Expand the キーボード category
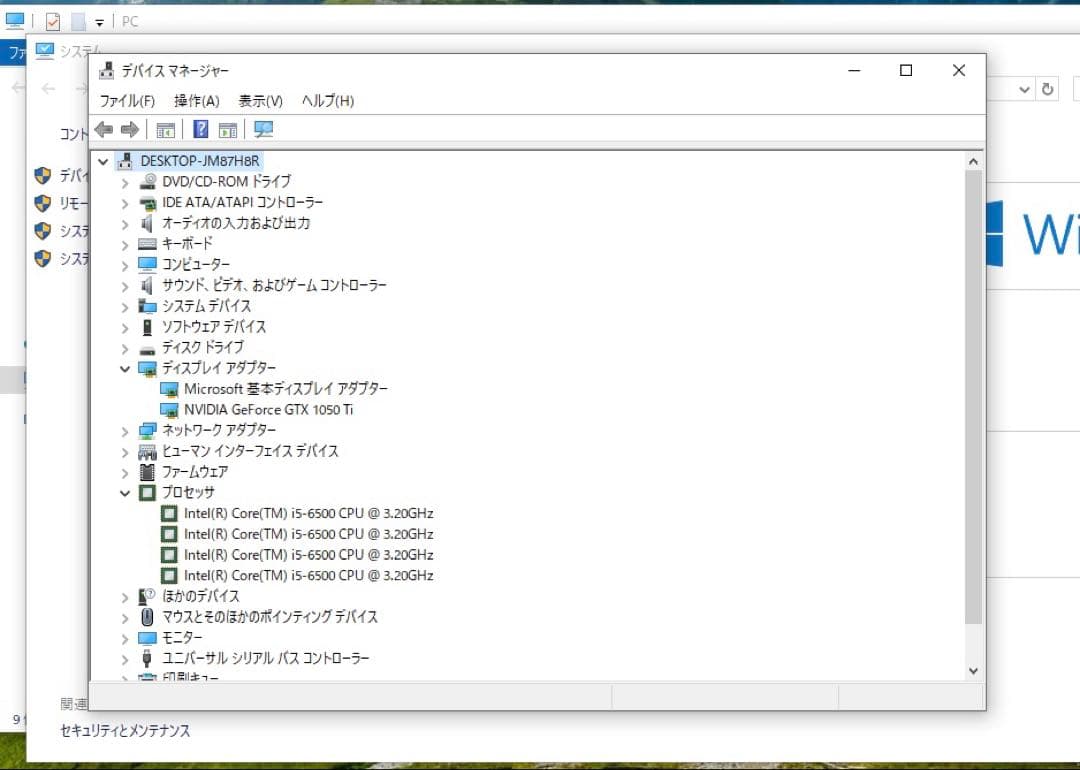The height and width of the screenshot is (770, 1080). coord(125,244)
